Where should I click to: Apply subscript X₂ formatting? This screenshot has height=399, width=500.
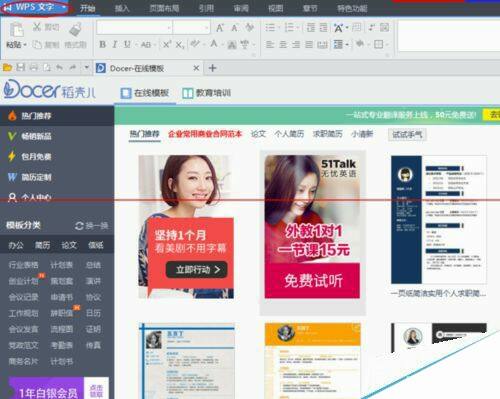pos(180,45)
